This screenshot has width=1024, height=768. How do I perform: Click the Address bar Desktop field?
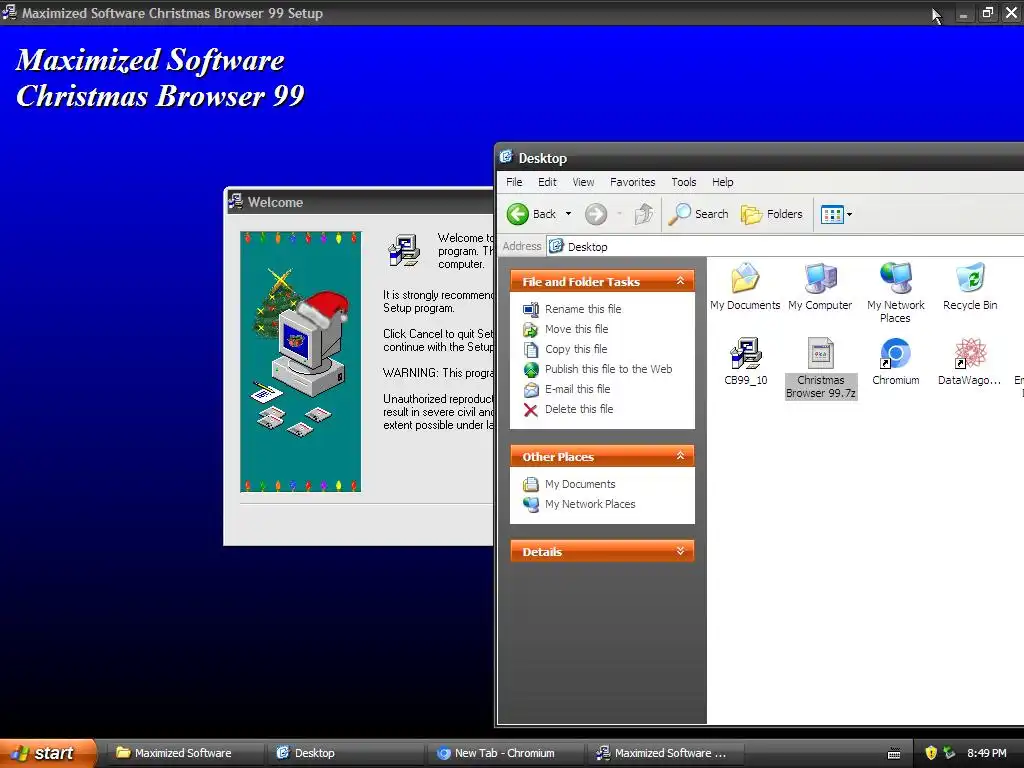(x=785, y=246)
